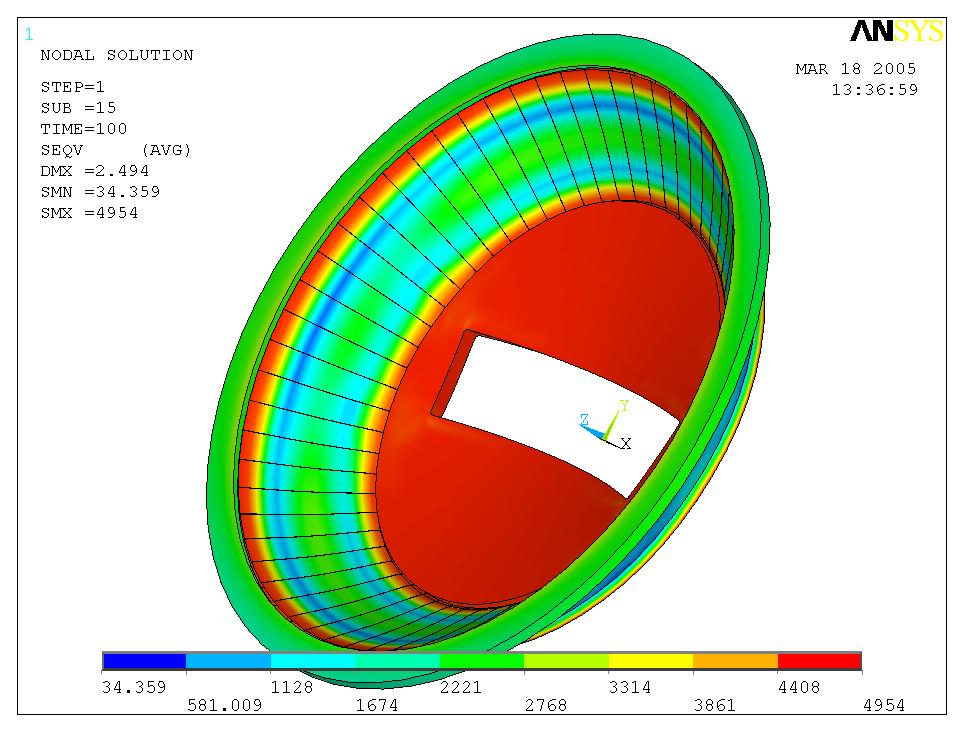Pick the orange legend color band
The width and height of the screenshot is (976, 737).
(735, 661)
